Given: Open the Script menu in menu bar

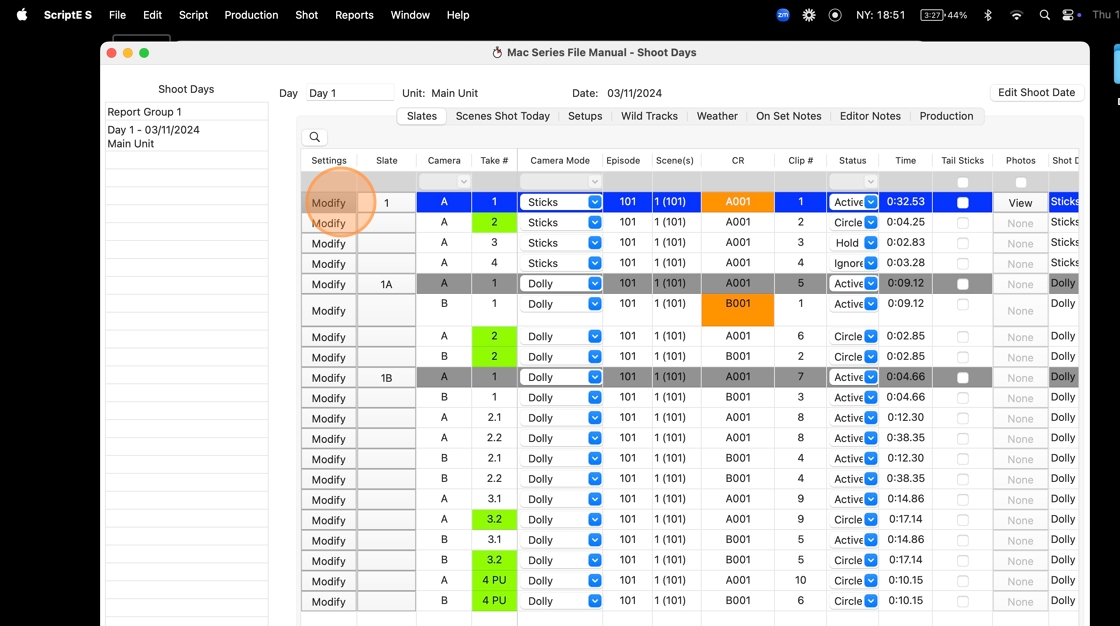Looking at the screenshot, I should (193, 15).
